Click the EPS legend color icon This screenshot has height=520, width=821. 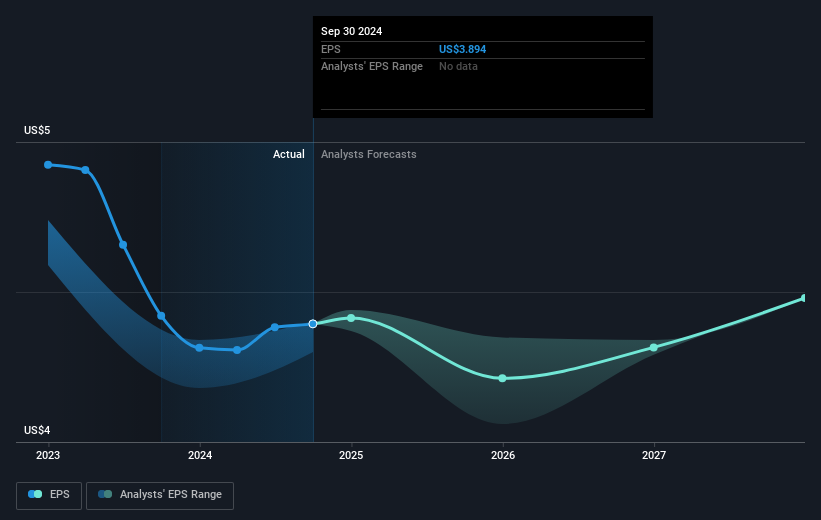click(35, 494)
